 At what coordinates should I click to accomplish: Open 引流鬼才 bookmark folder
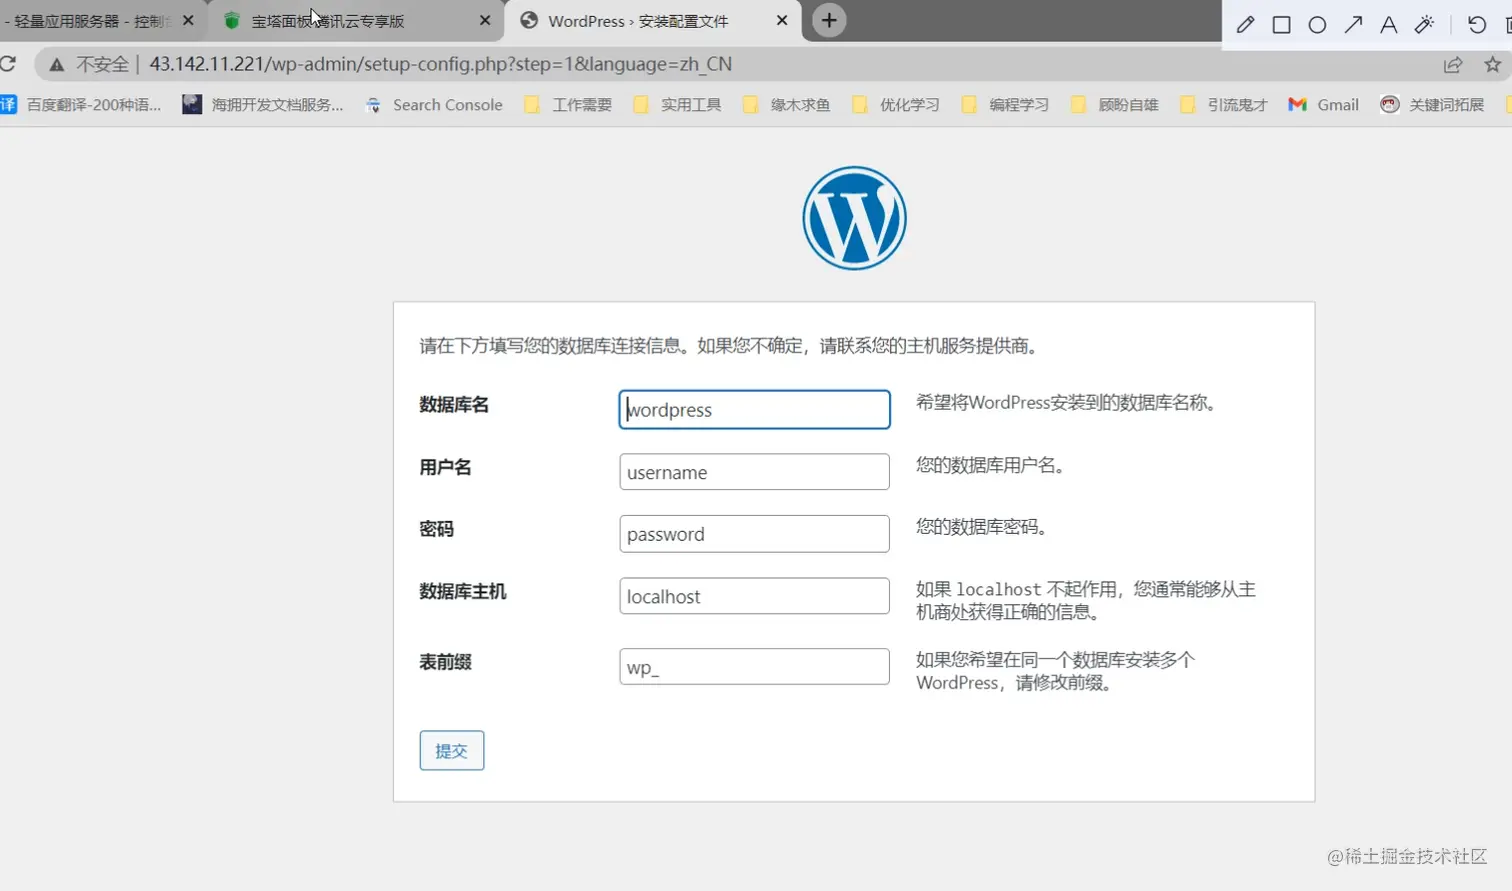(x=1224, y=104)
